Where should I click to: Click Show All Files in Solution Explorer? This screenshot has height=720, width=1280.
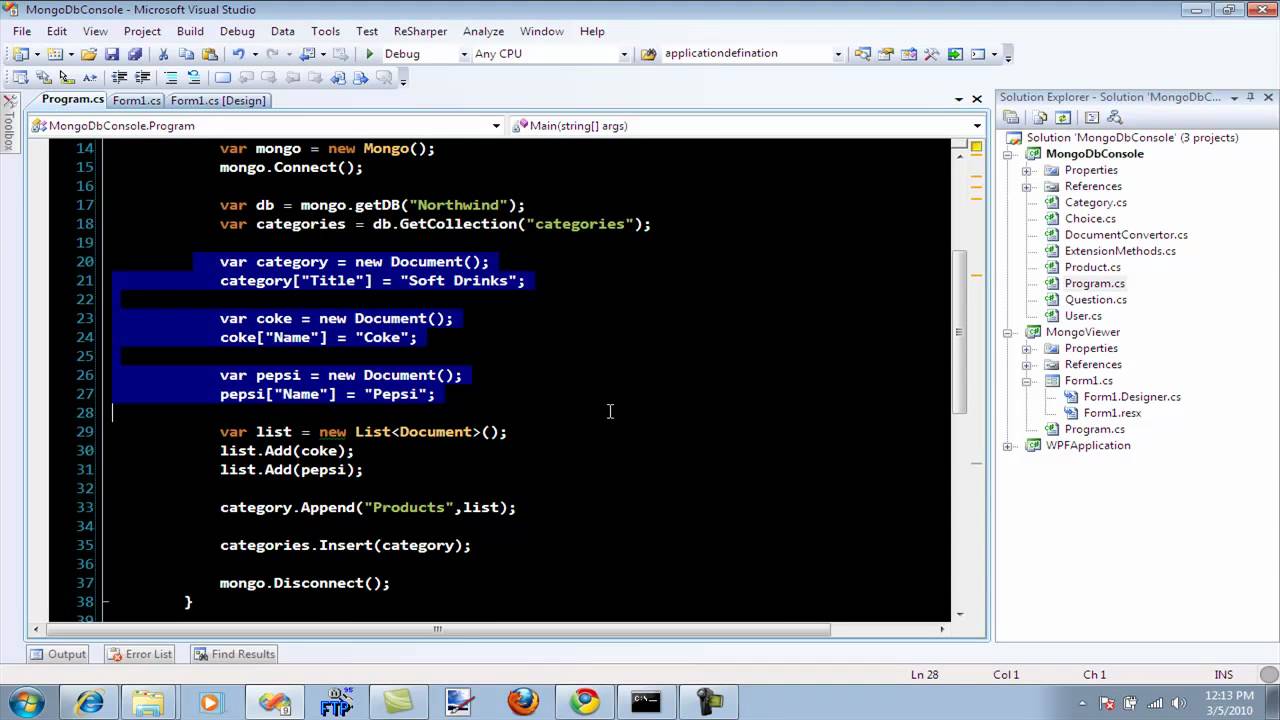(x=1040, y=117)
